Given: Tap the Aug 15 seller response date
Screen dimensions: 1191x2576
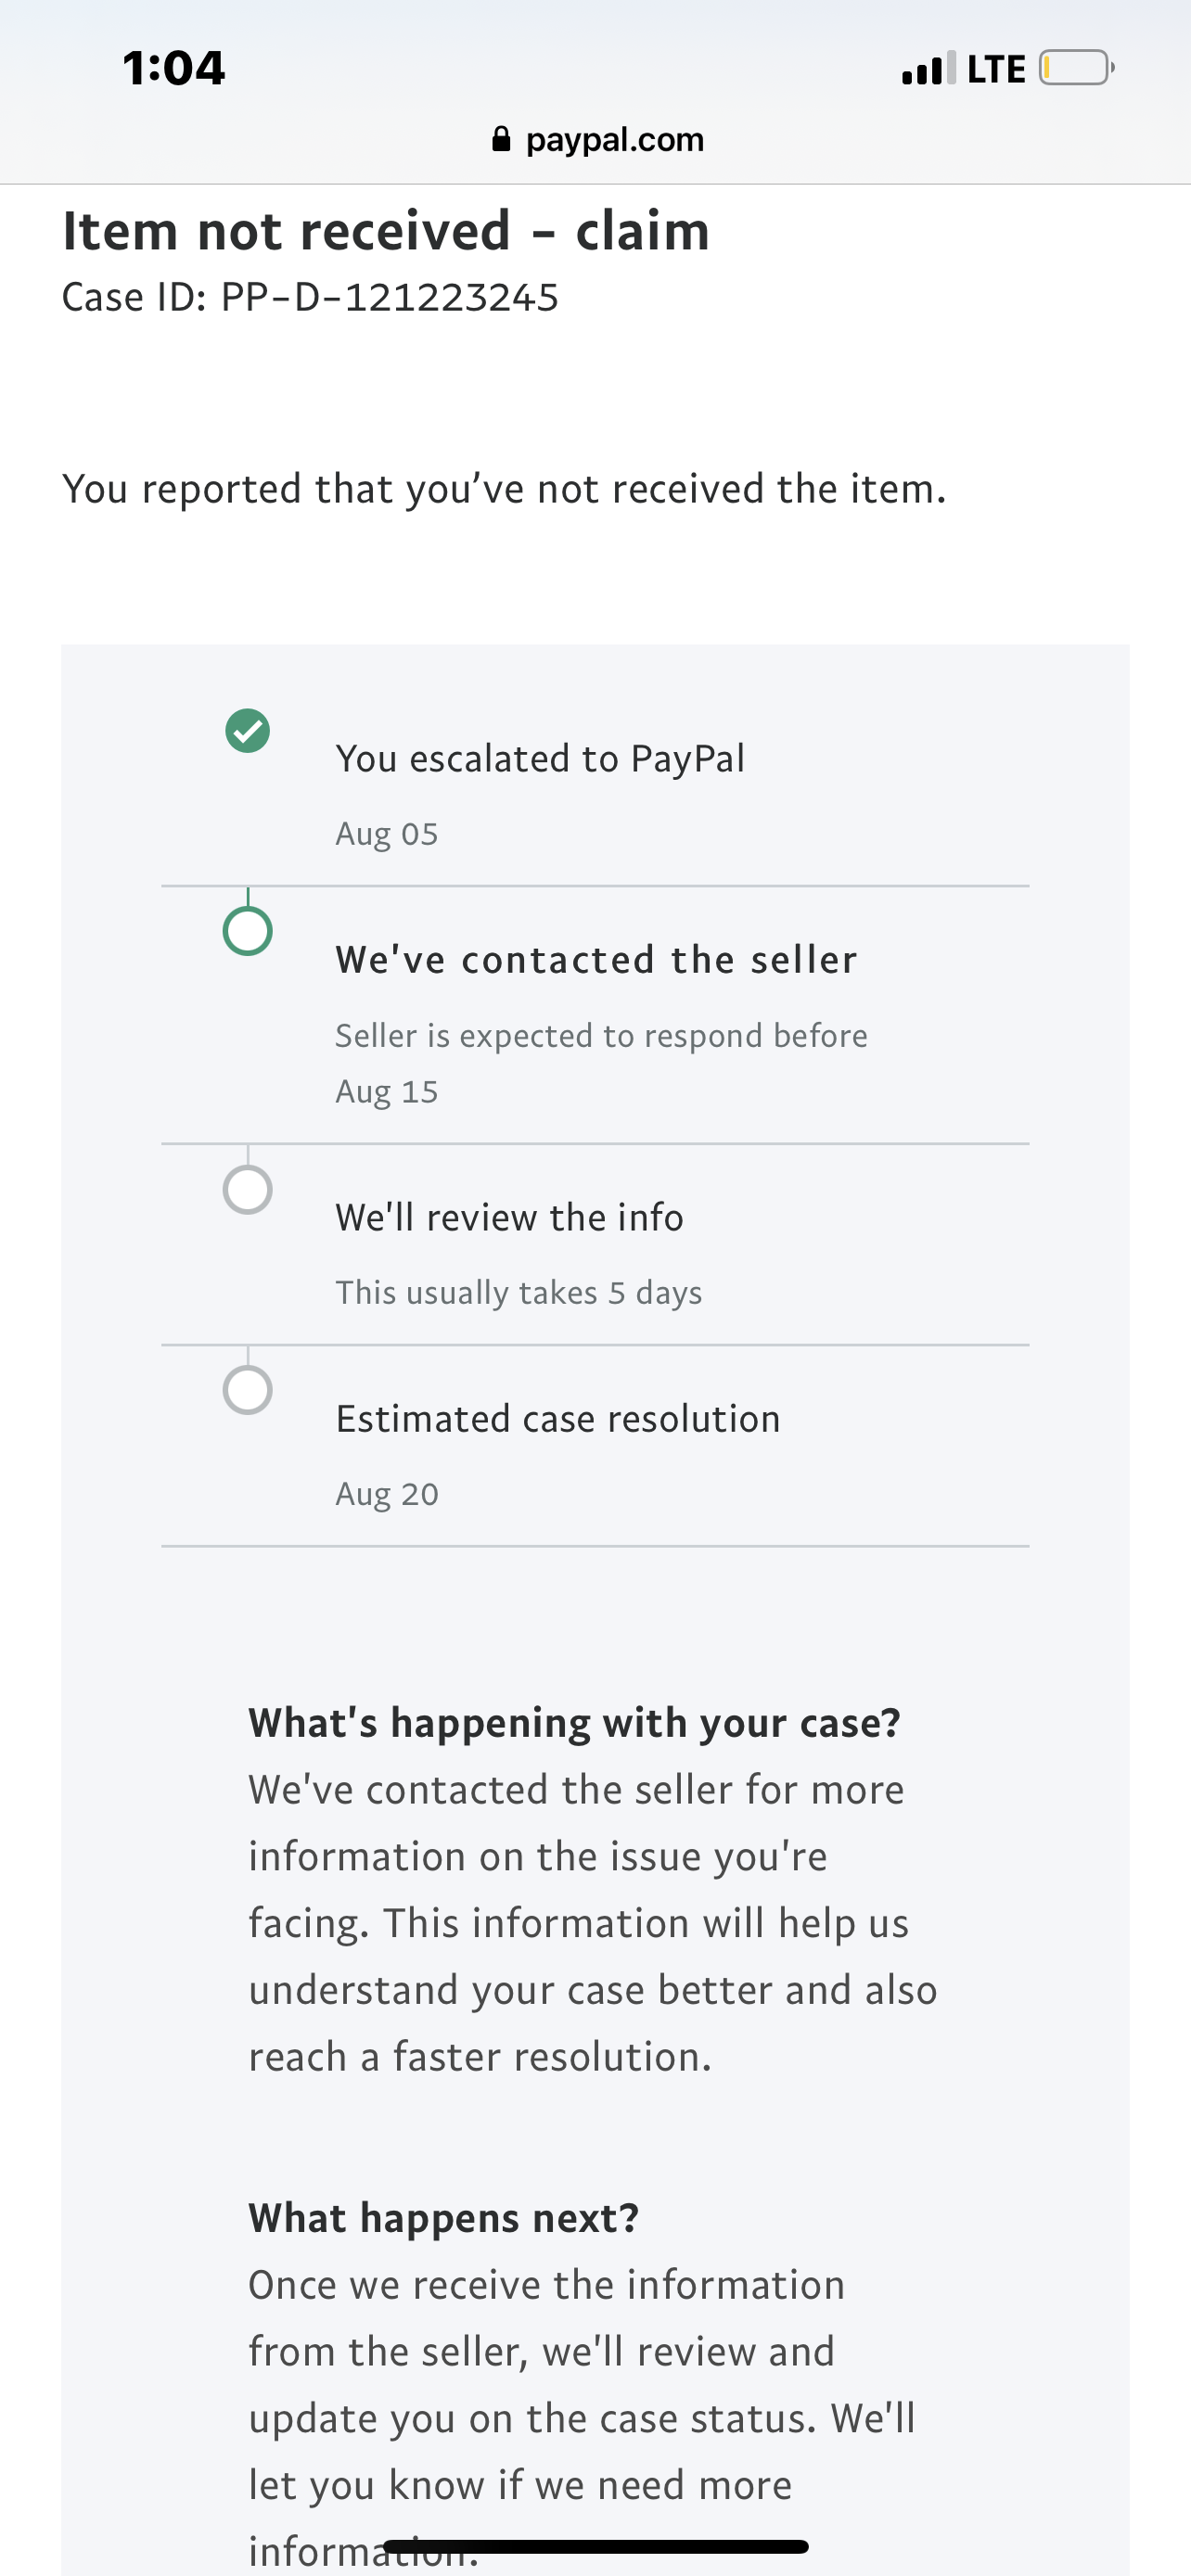Looking at the screenshot, I should pos(387,1091).
